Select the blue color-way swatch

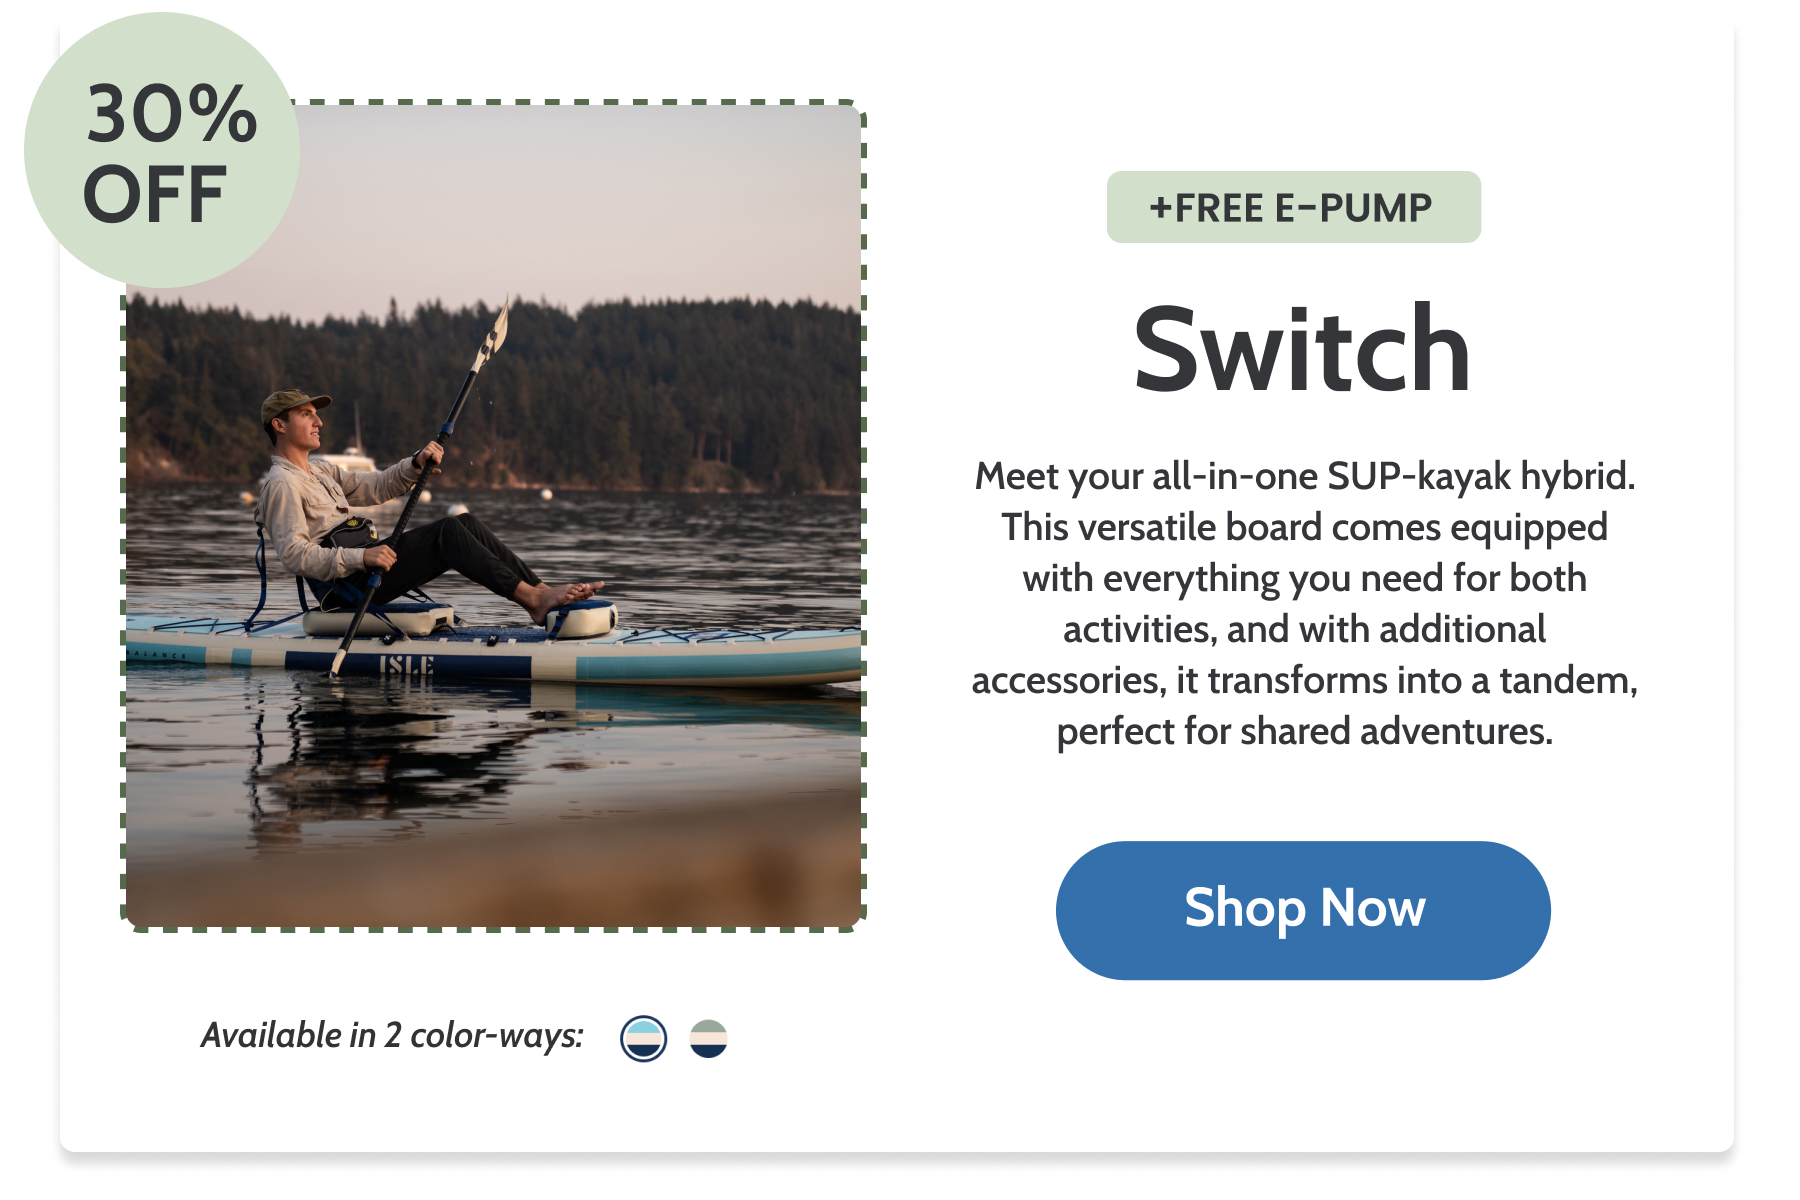tap(643, 1038)
